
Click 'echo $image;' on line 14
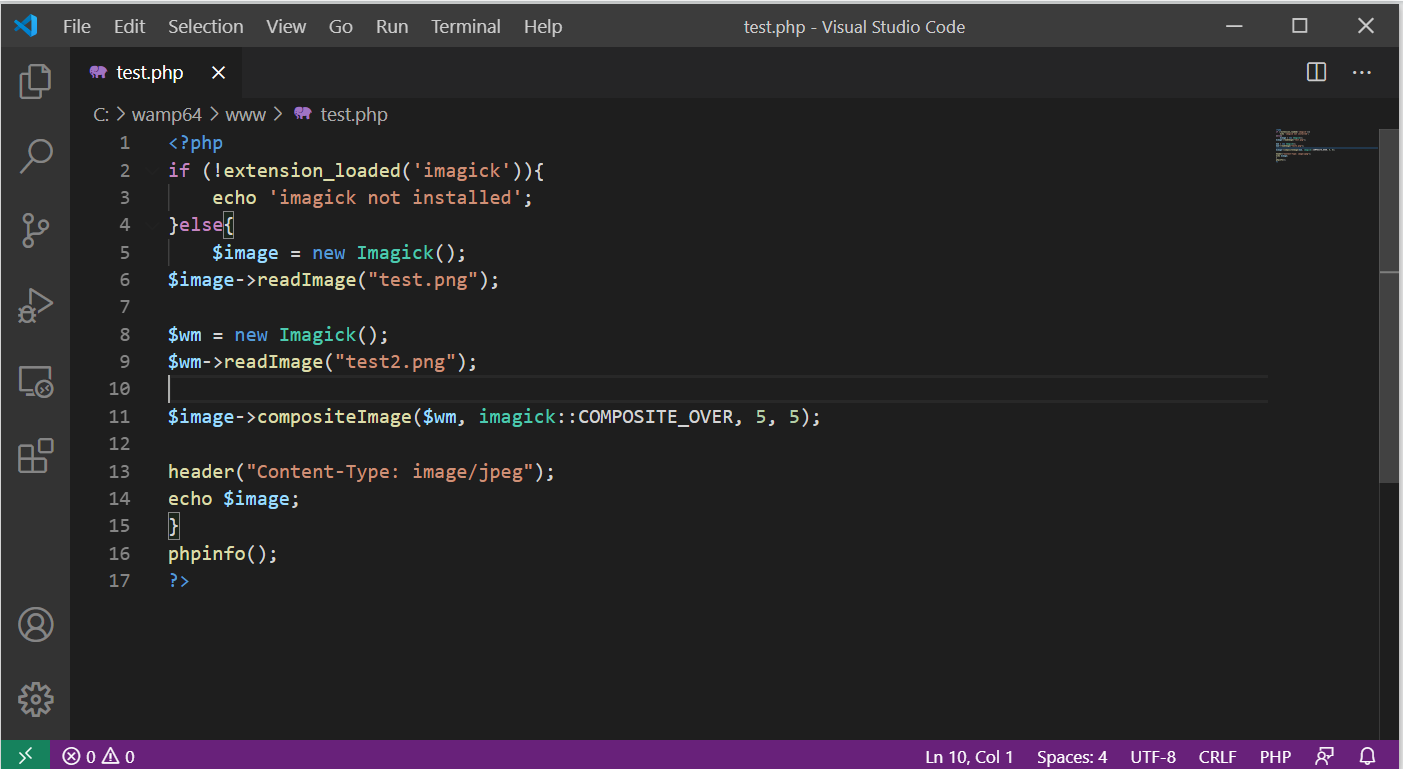coord(234,499)
